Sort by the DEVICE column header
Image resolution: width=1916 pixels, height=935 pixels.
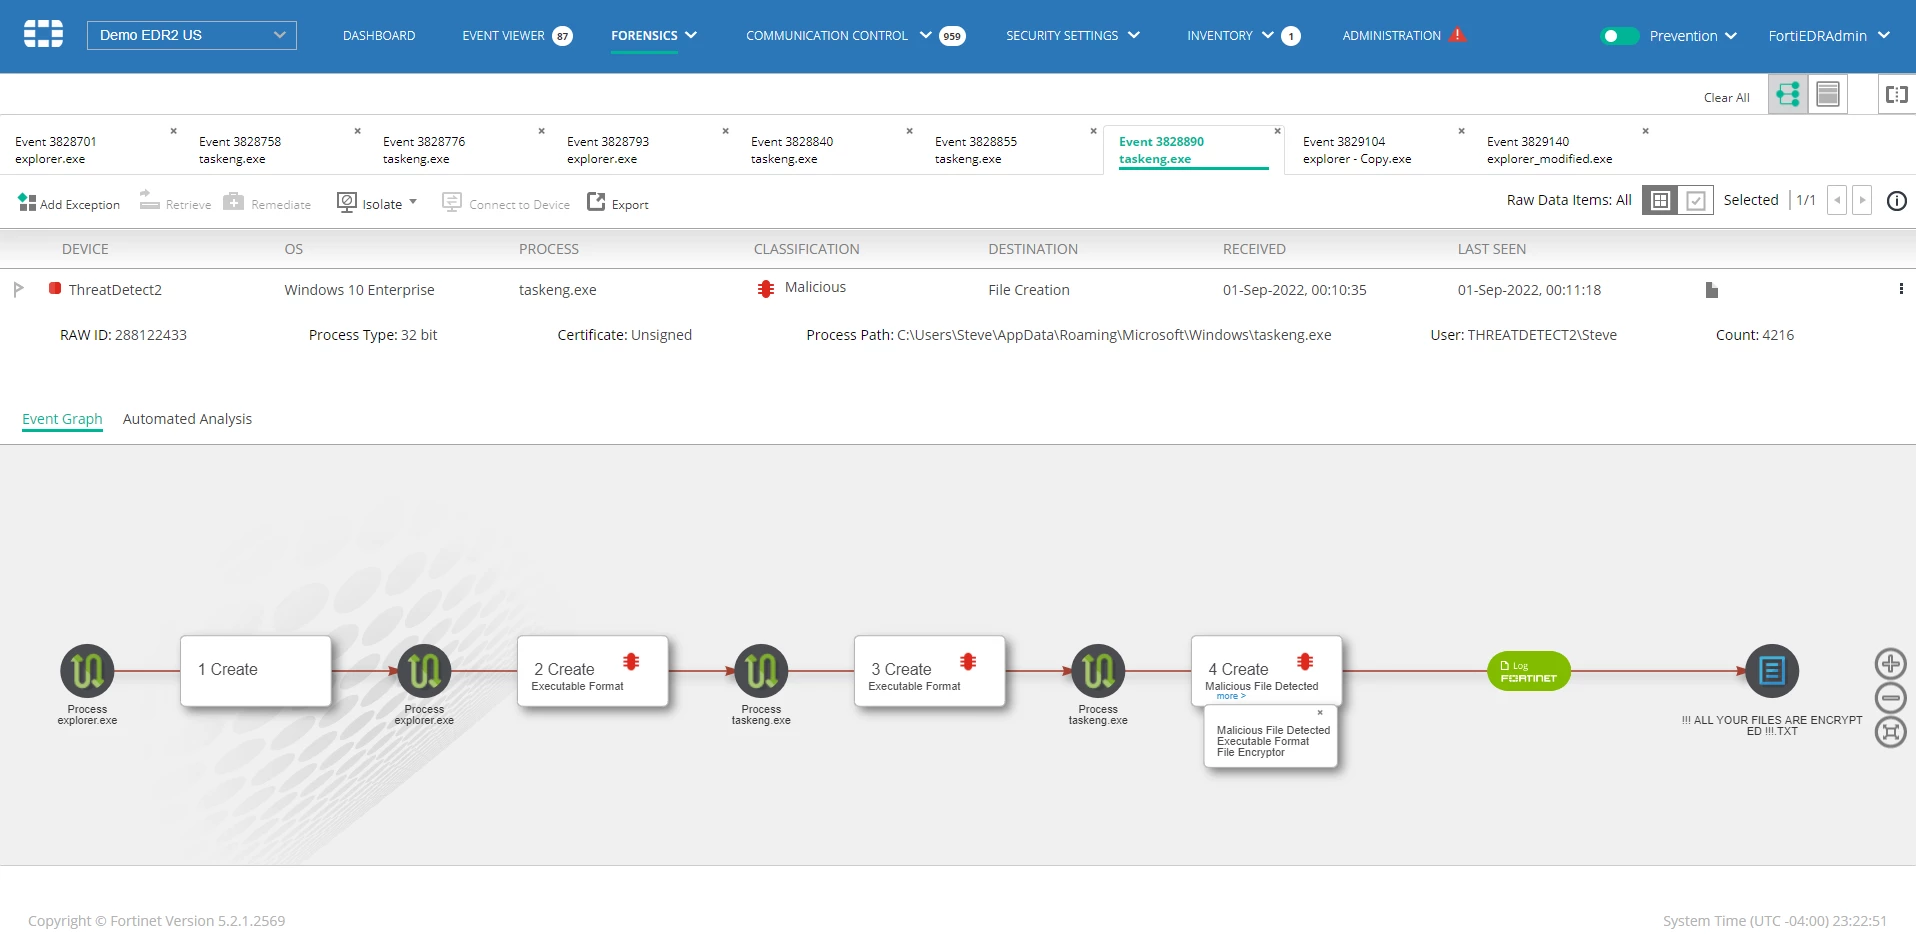click(85, 249)
